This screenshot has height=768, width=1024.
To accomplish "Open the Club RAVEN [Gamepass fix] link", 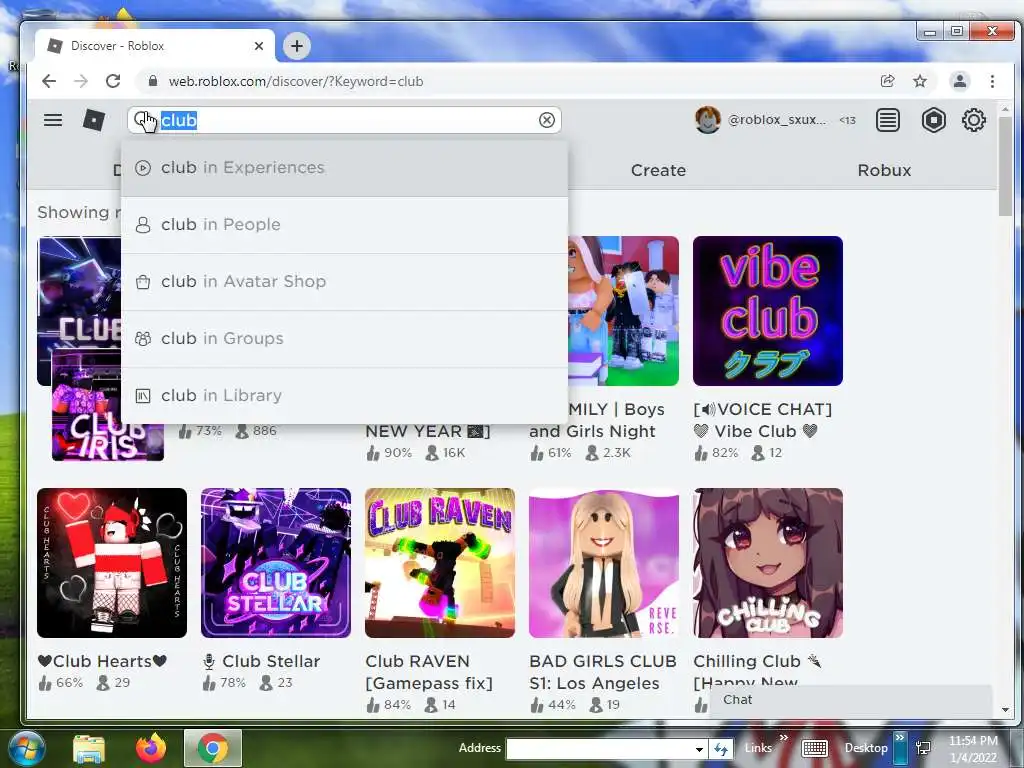I will (429, 672).
